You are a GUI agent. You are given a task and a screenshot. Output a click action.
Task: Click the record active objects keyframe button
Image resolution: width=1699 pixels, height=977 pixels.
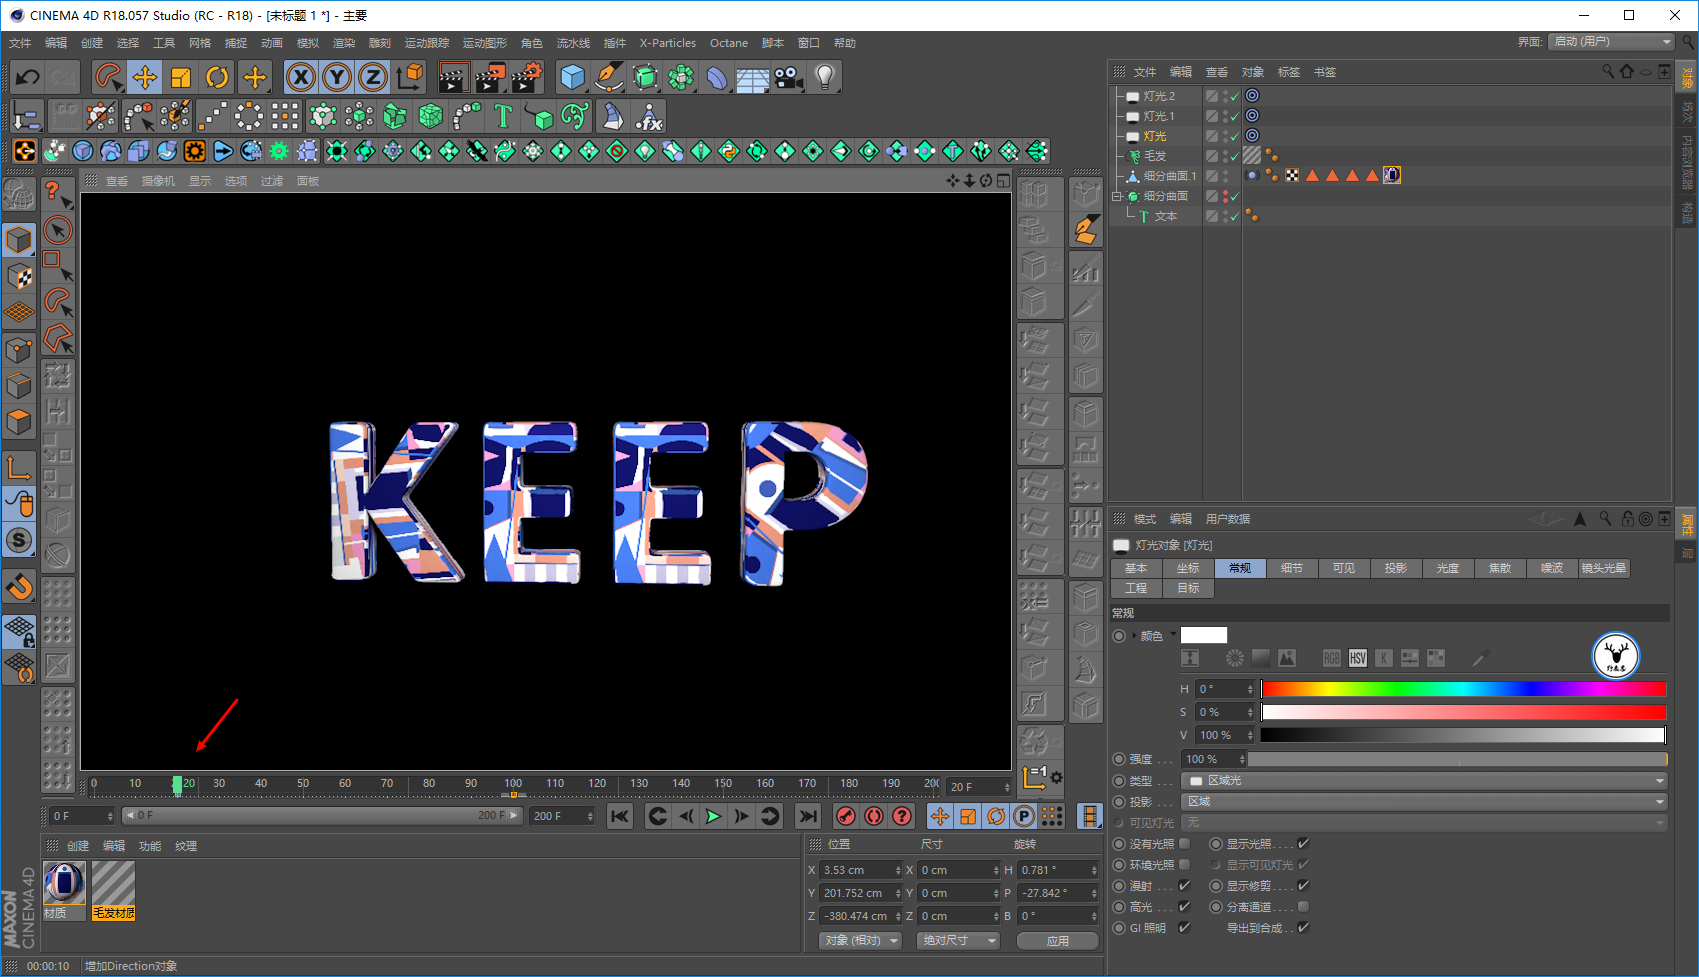(845, 816)
